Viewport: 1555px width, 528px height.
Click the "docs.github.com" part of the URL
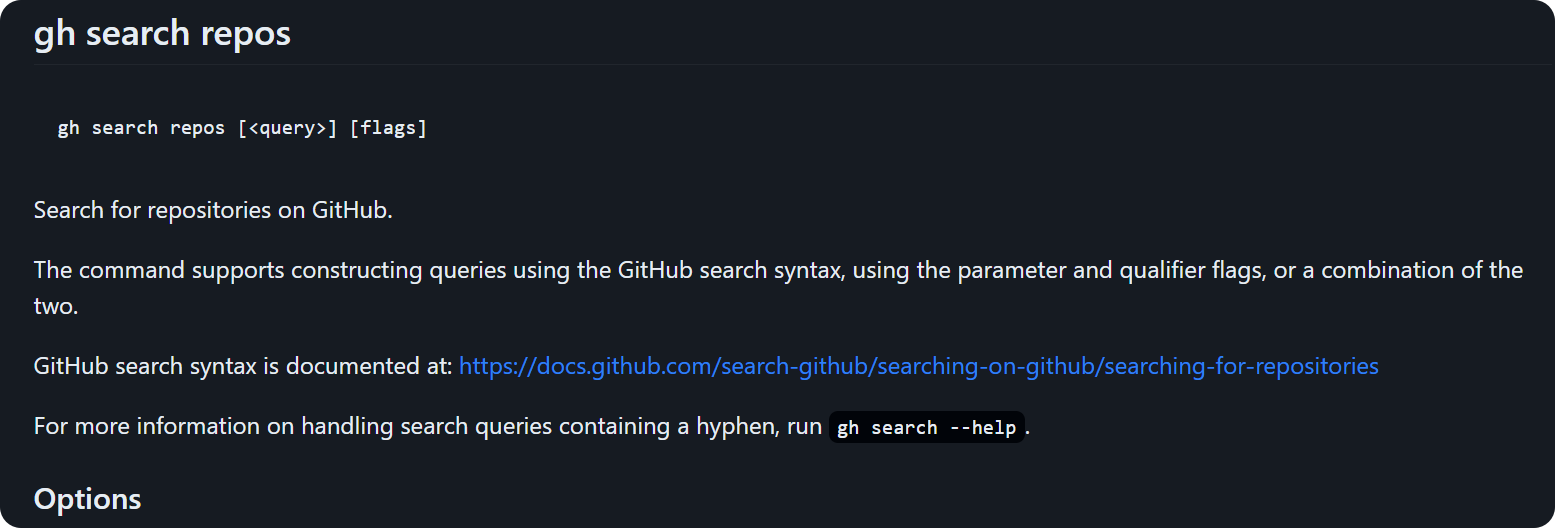coord(629,366)
